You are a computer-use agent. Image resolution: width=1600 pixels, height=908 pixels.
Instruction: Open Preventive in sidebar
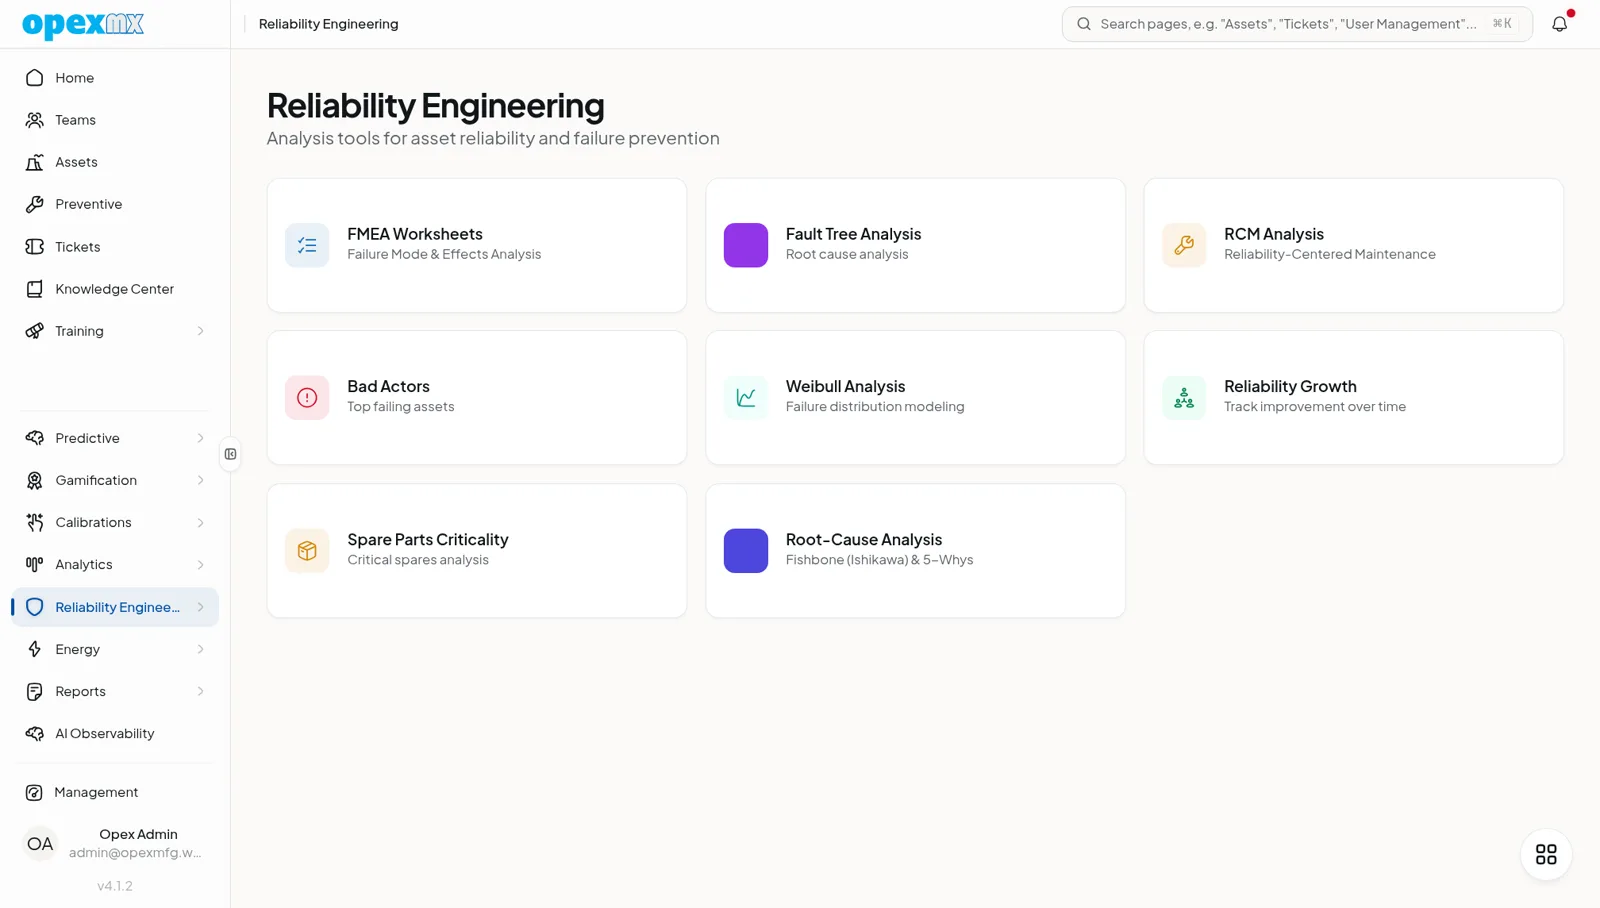[x=115, y=204]
